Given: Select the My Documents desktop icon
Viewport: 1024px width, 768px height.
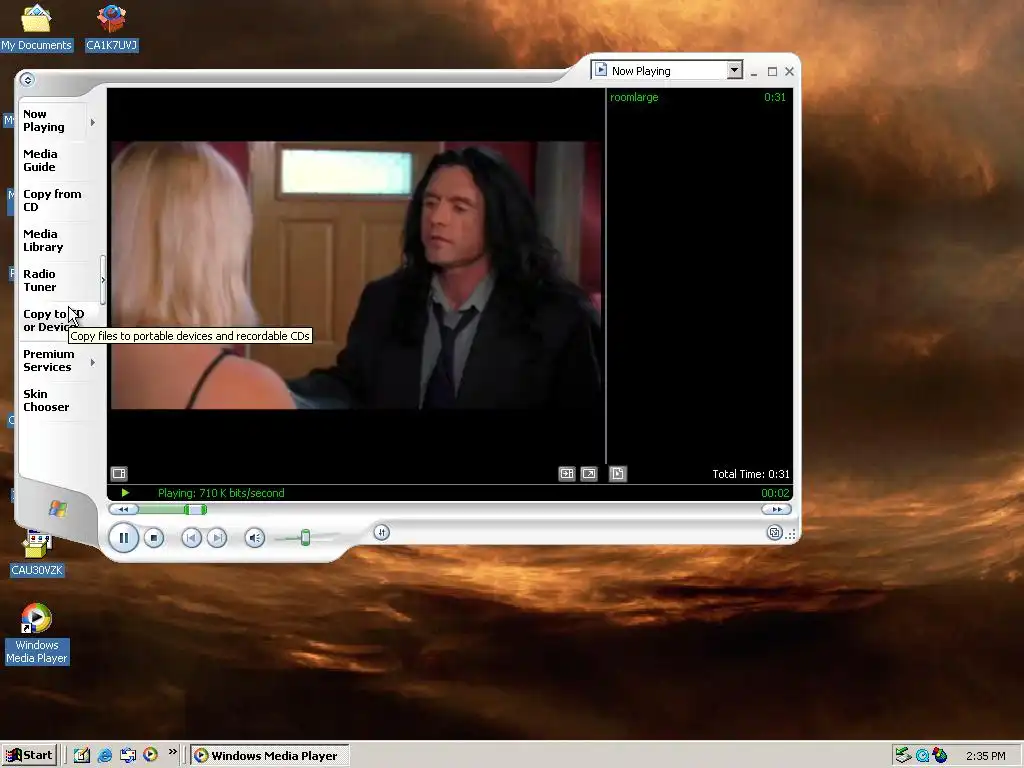Looking at the screenshot, I should [36, 27].
